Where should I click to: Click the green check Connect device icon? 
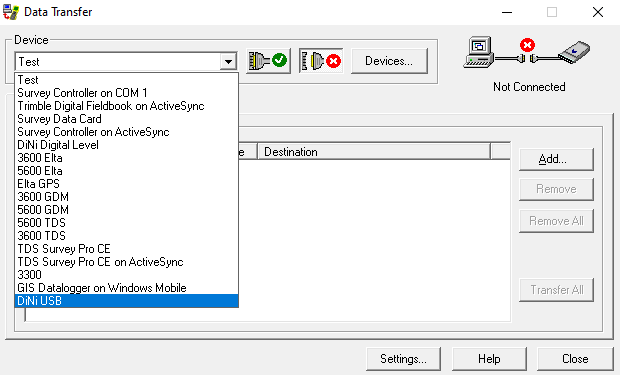268,61
